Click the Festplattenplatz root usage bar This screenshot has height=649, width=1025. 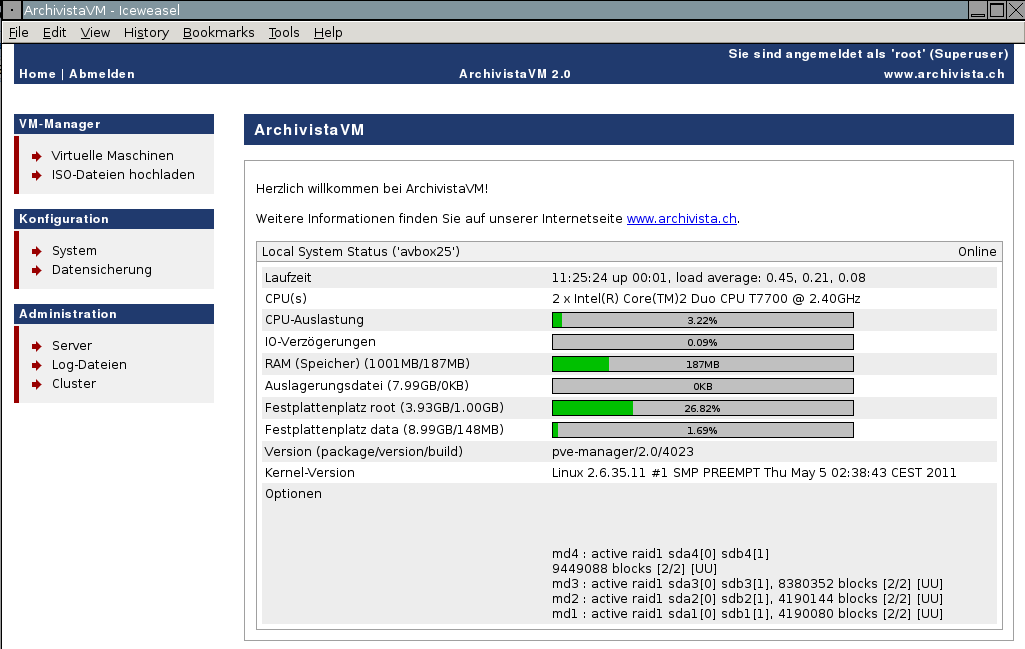click(x=702, y=408)
